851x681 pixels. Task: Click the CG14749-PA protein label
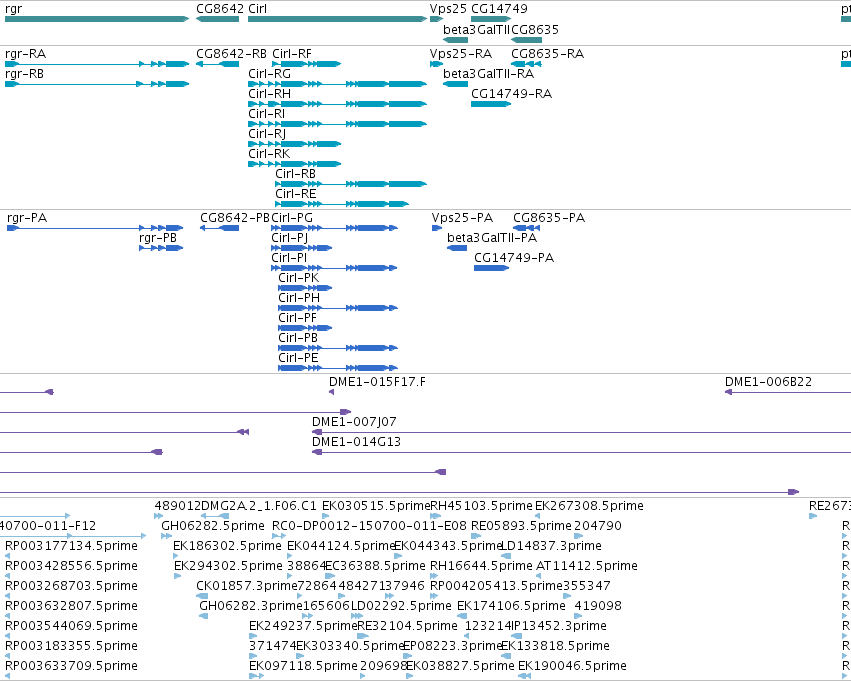pos(514,258)
